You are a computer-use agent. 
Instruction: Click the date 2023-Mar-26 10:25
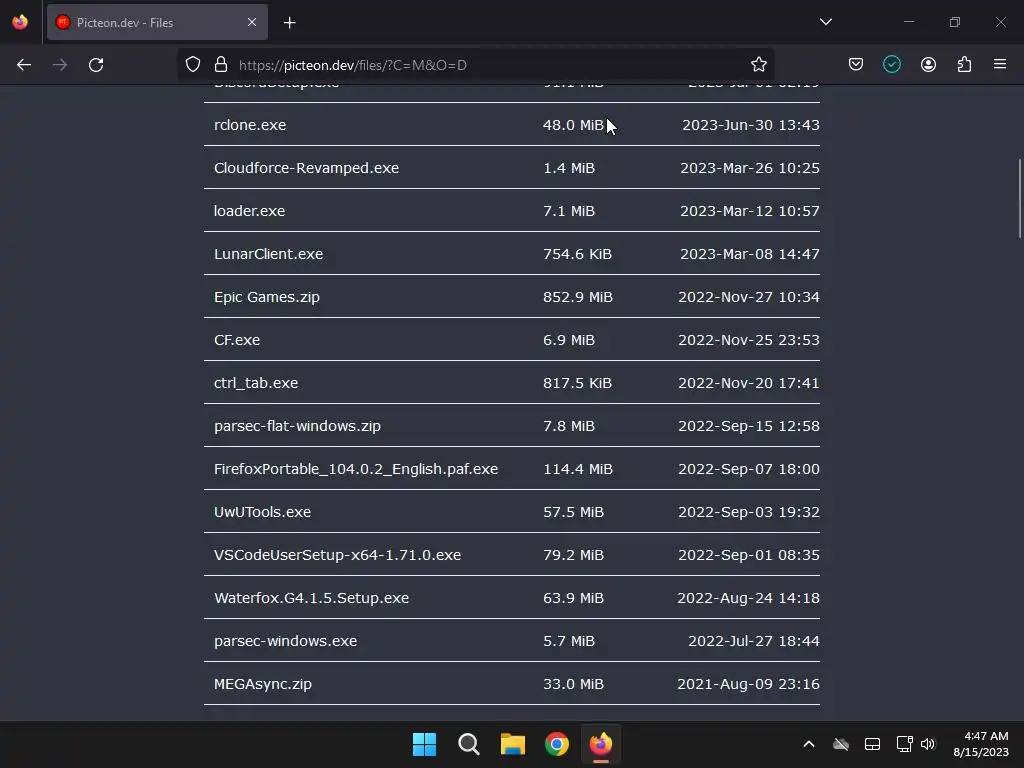(x=750, y=168)
